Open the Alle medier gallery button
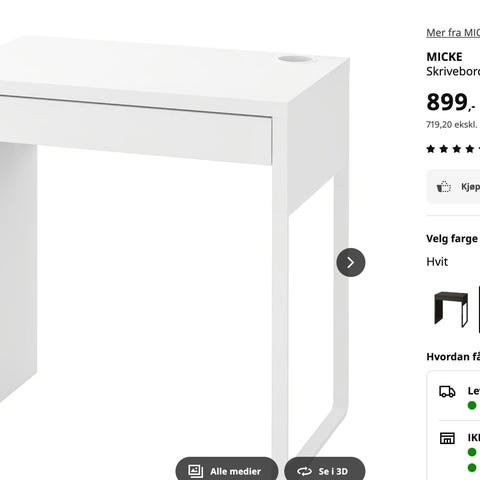480x480 pixels. point(227,469)
